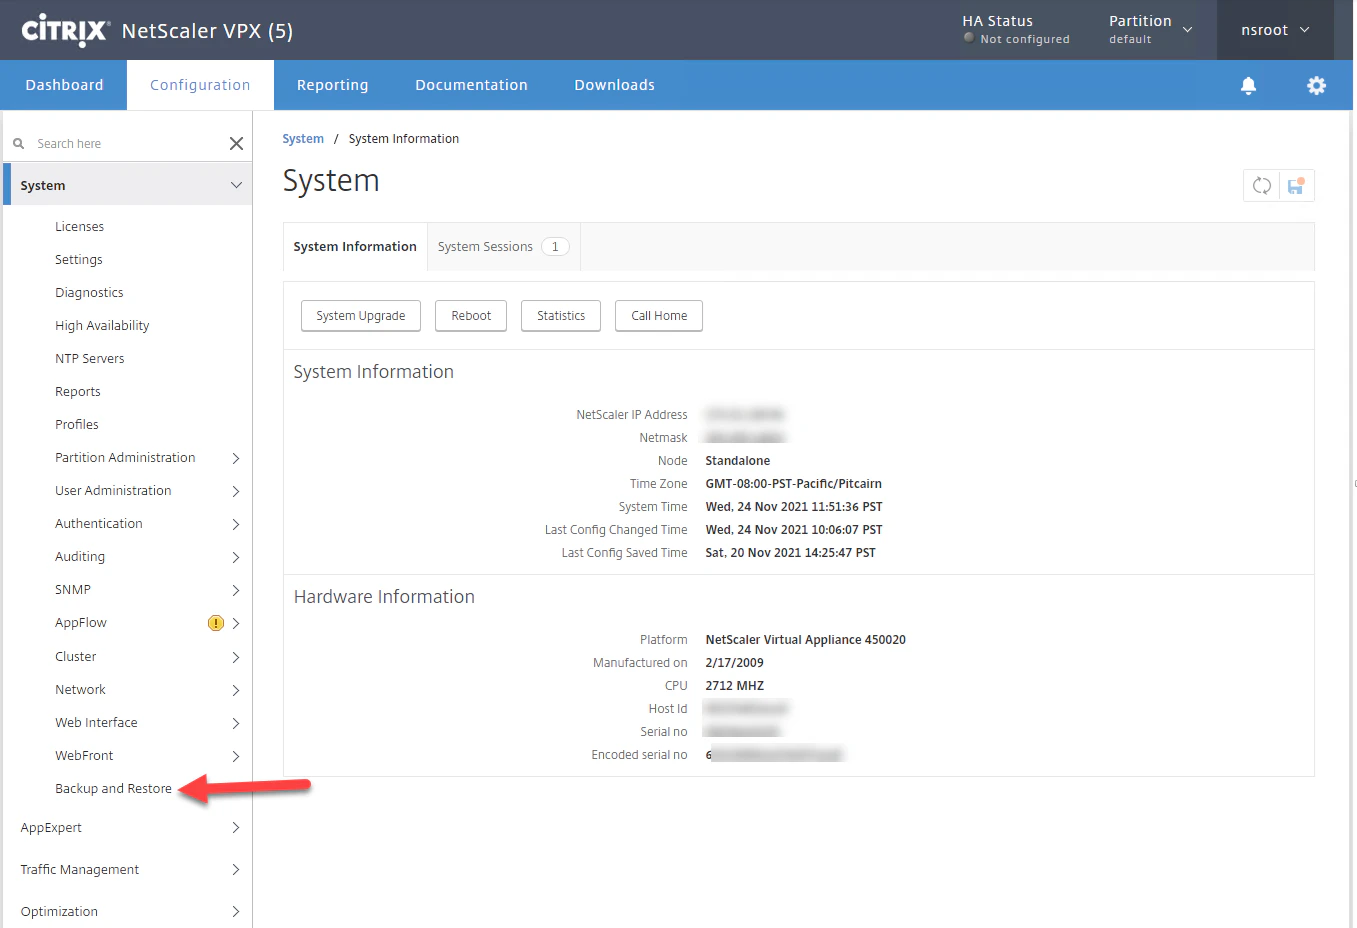Collapse the System navigation section
Viewport: 1357px width, 928px height.
(237, 185)
